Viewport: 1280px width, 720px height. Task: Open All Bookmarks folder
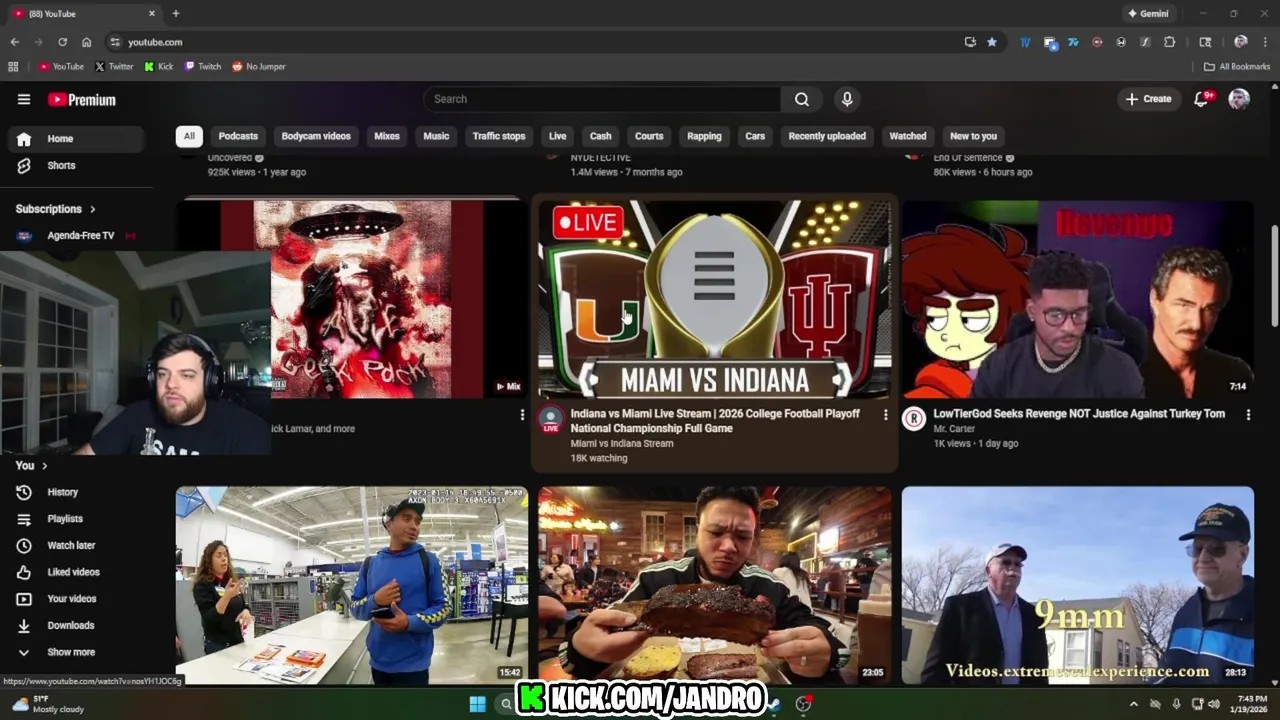pyautogui.click(x=1236, y=67)
